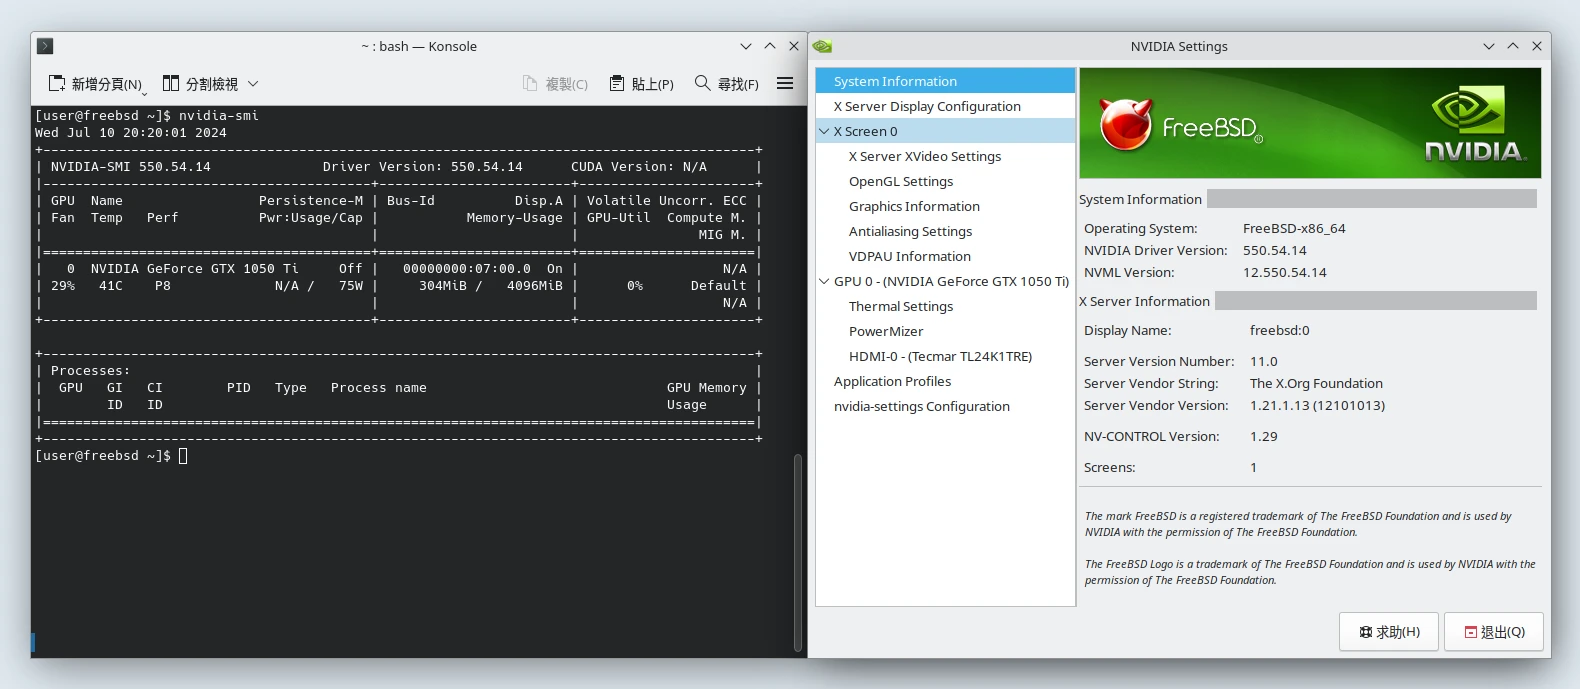Open the PowerMizer page
Viewport: 1580px width, 689px height.
tap(886, 332)
